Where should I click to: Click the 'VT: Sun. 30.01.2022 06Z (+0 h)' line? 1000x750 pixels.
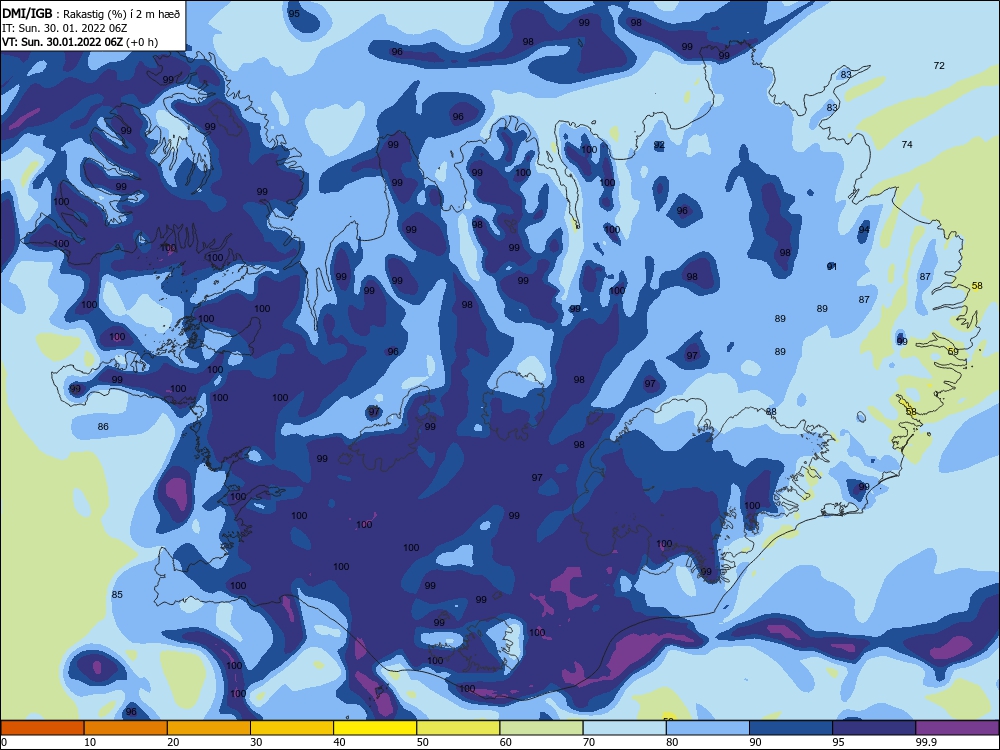(80, 42)
